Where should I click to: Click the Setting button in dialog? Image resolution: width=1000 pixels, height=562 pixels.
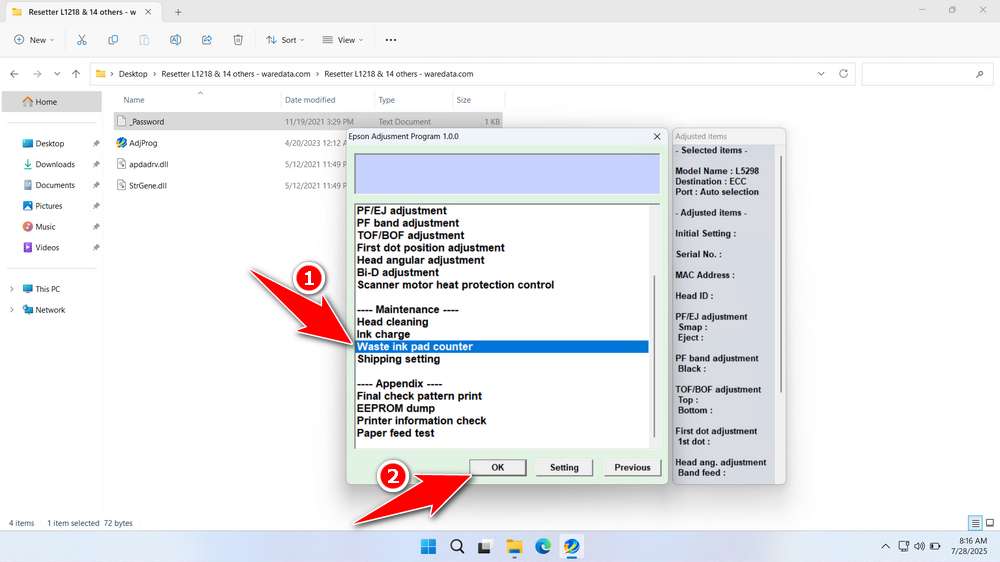tap(564, 468)
